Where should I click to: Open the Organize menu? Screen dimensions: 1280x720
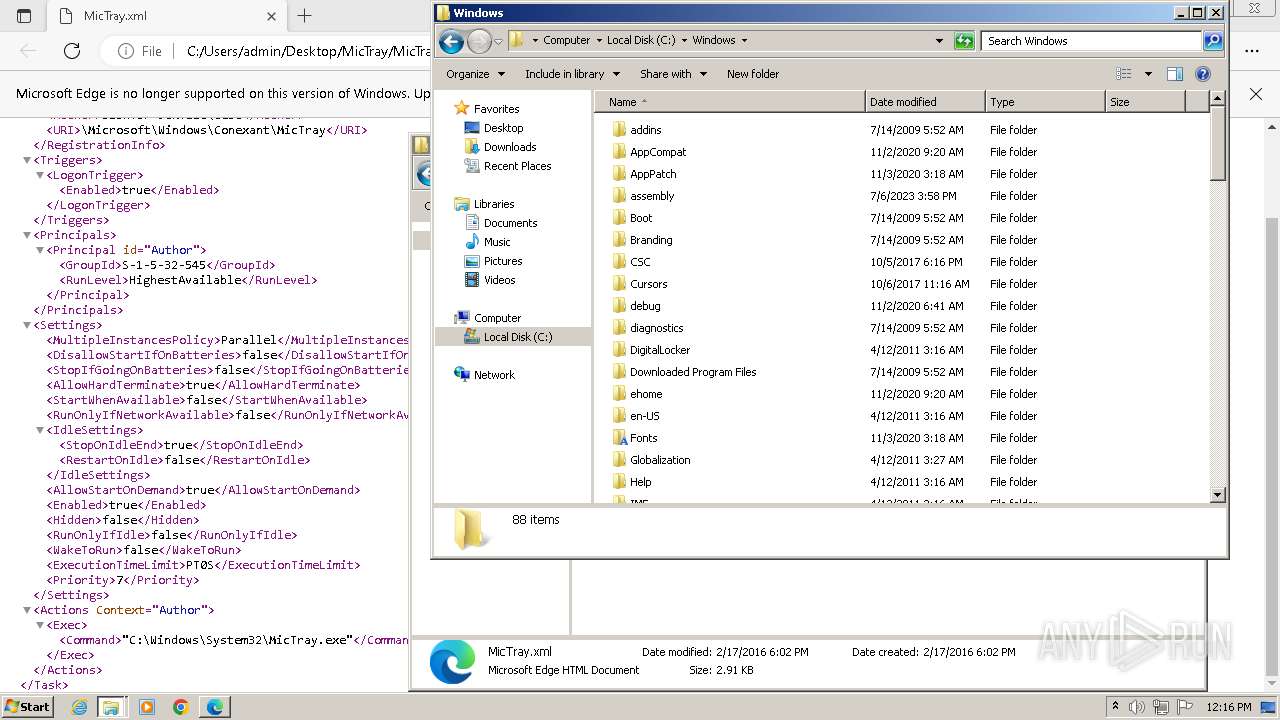coord(475,74)
